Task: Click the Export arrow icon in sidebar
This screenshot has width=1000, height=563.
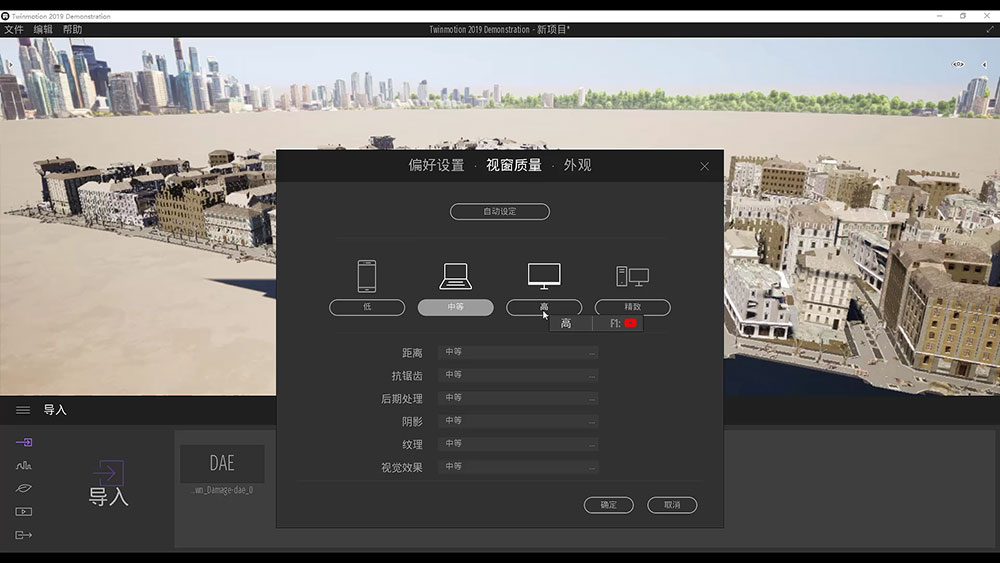Action: click(24, 535)
